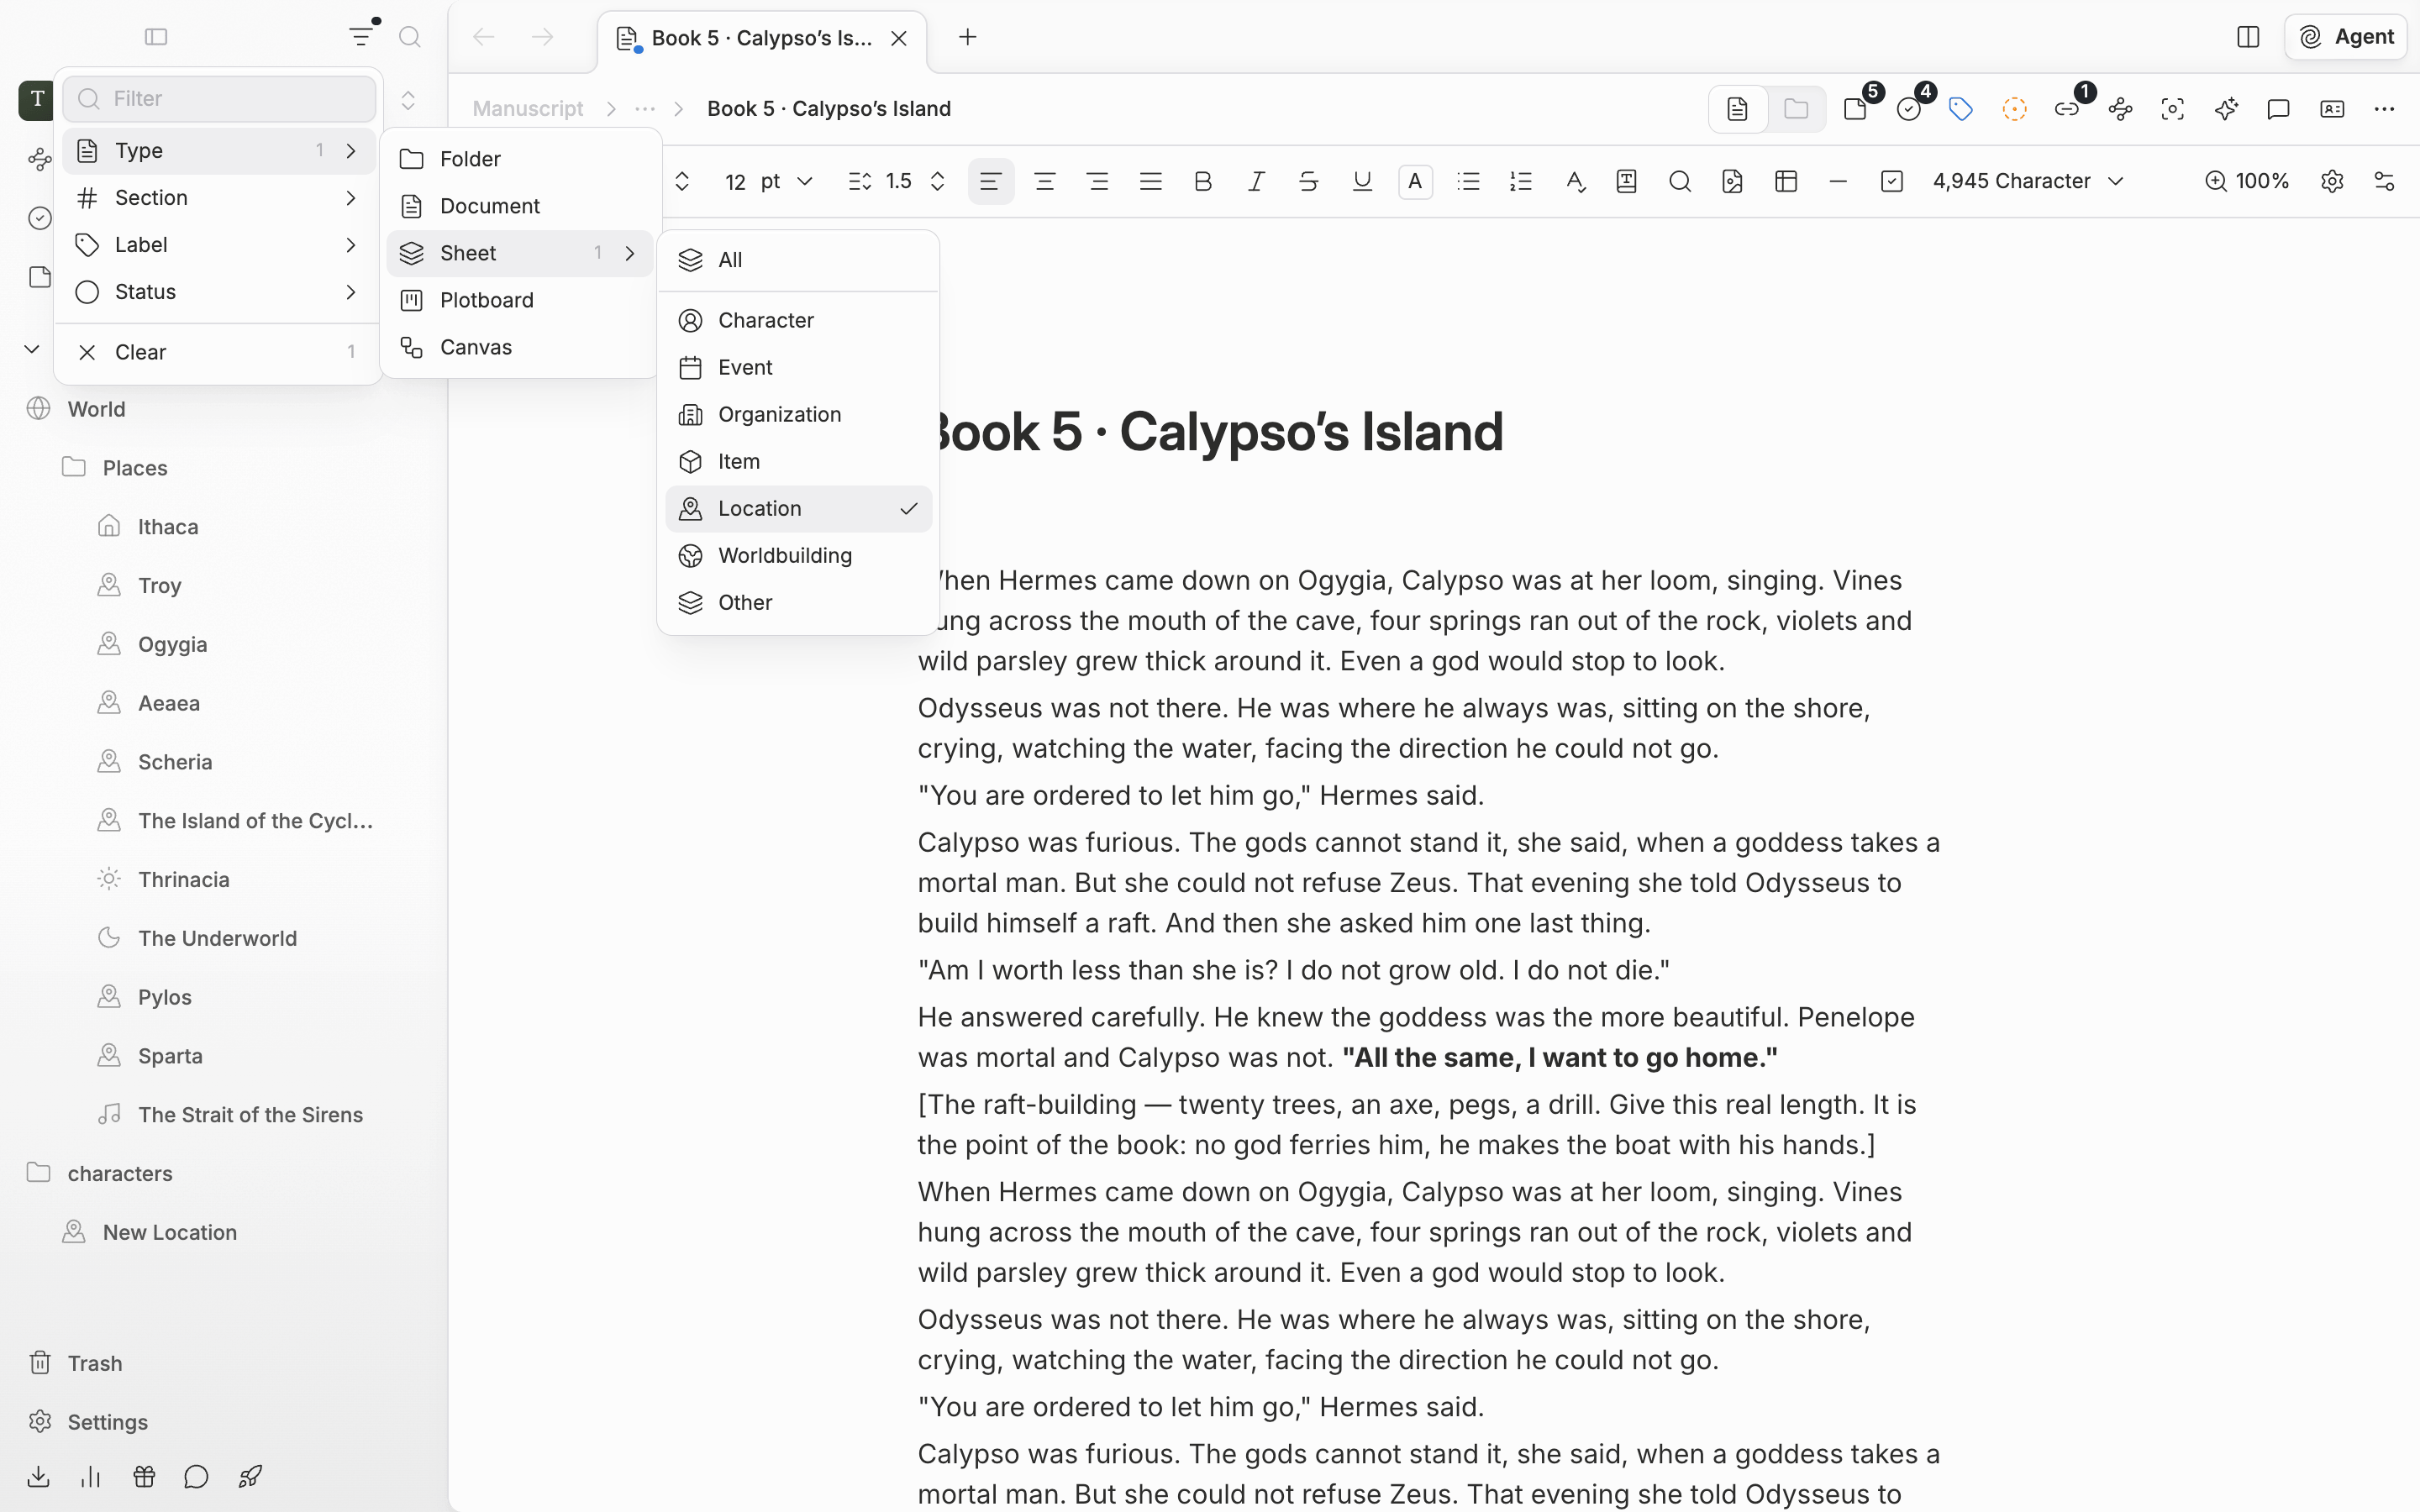This screenshot has height=1512, width=2420.
Task: Insert a bulleted list
Action: click(1468, 181)
